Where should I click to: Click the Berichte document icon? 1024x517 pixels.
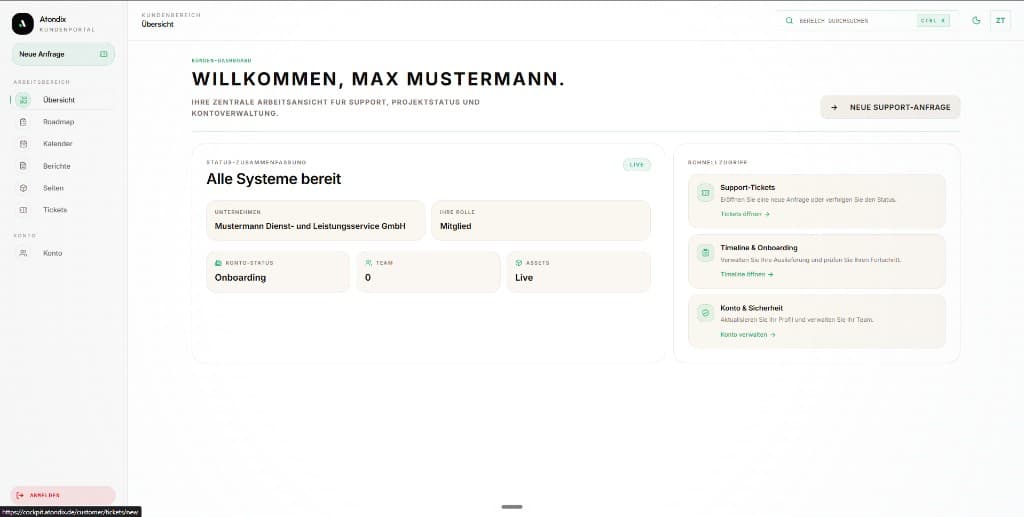tap(24, 166)
